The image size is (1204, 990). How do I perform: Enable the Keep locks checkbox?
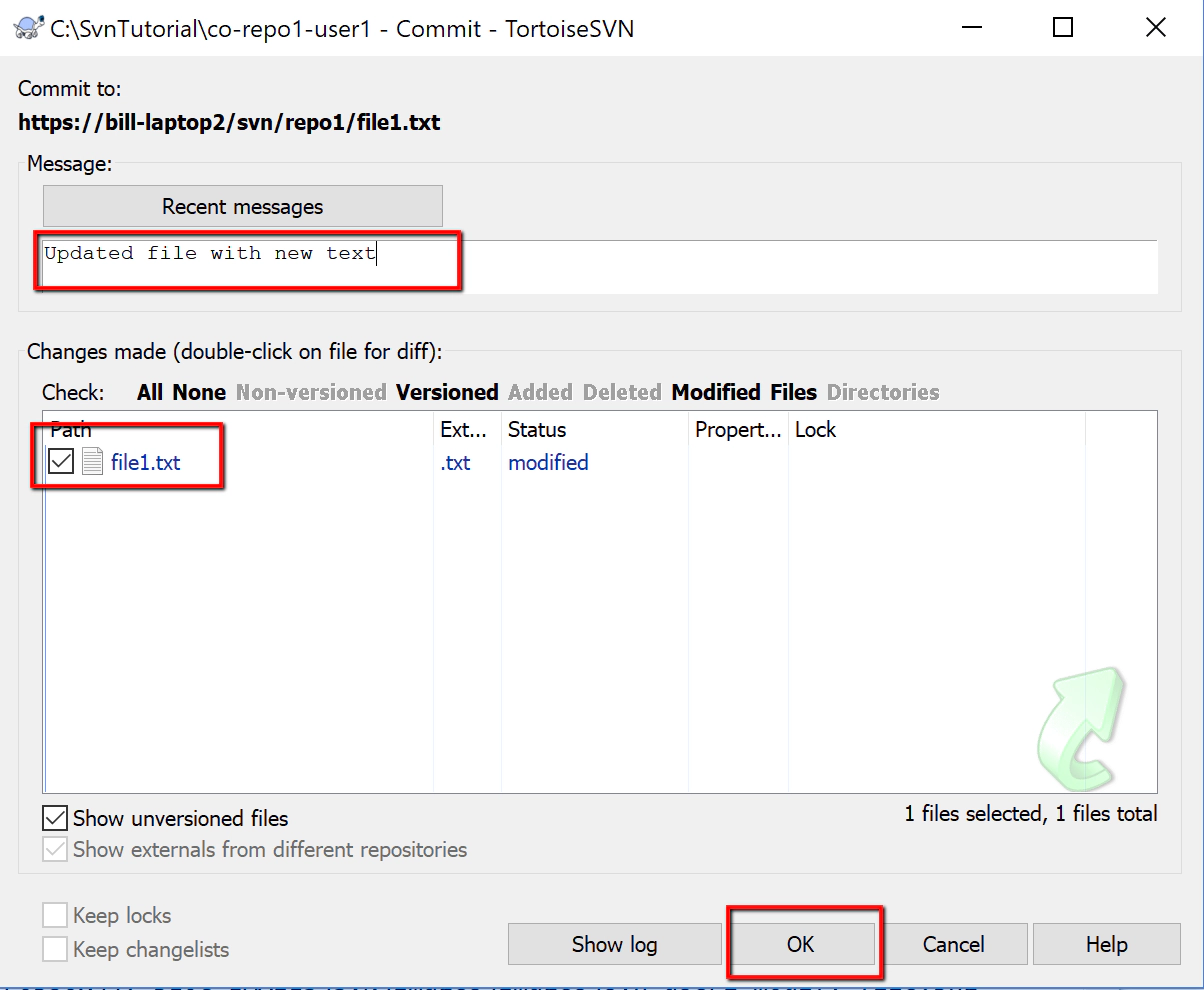(x=55, y=915)
